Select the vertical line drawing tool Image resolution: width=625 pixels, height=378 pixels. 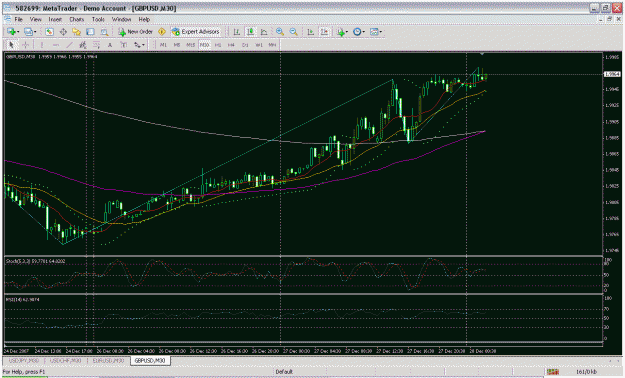(42, 45)
